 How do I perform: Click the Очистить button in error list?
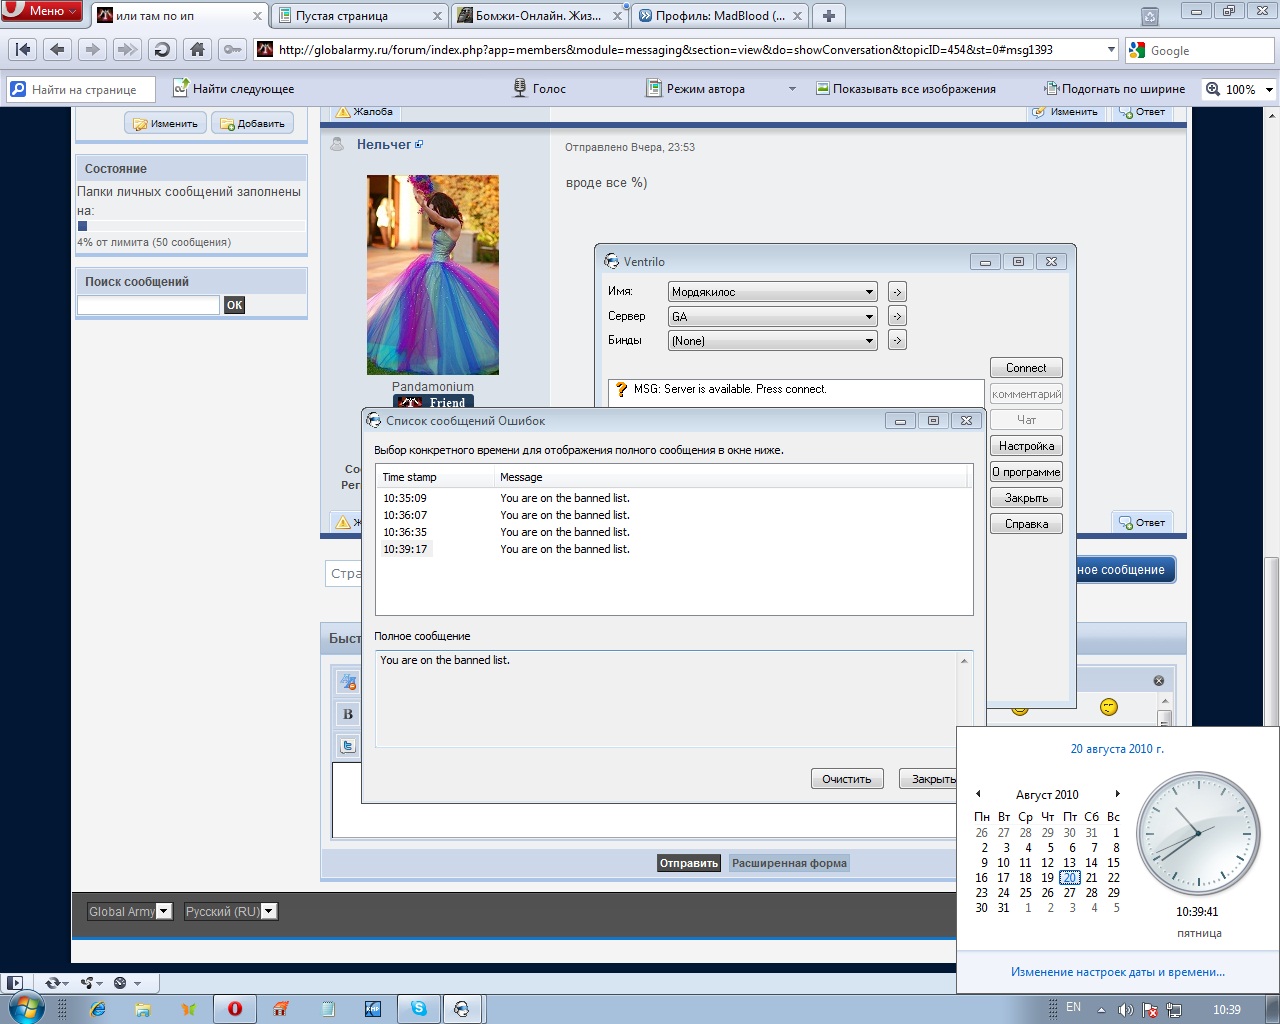click(847, 779)
